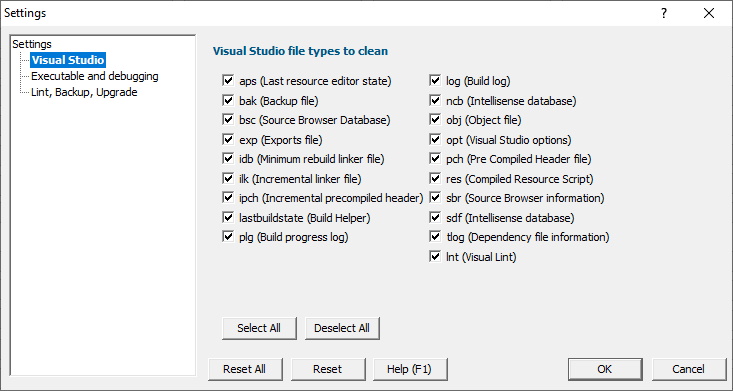Click the Deselect All button

[x=342, y=328]
